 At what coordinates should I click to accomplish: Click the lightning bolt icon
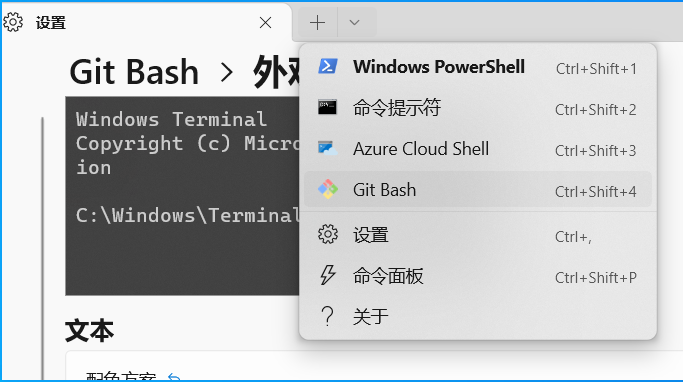pyautogui.click(x=328, y=275)
